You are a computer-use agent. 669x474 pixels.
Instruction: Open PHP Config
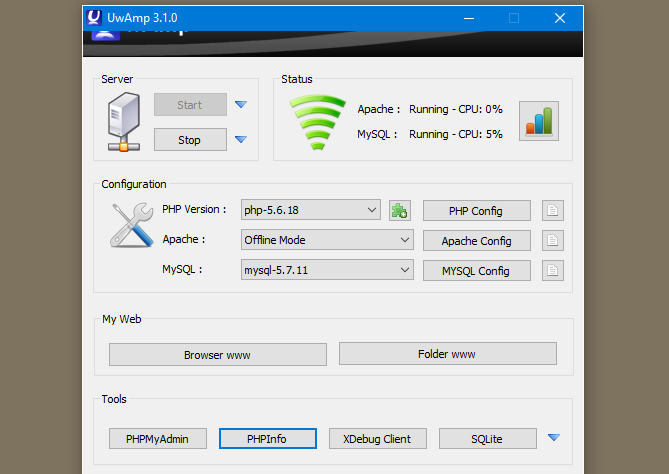(477, 211)
